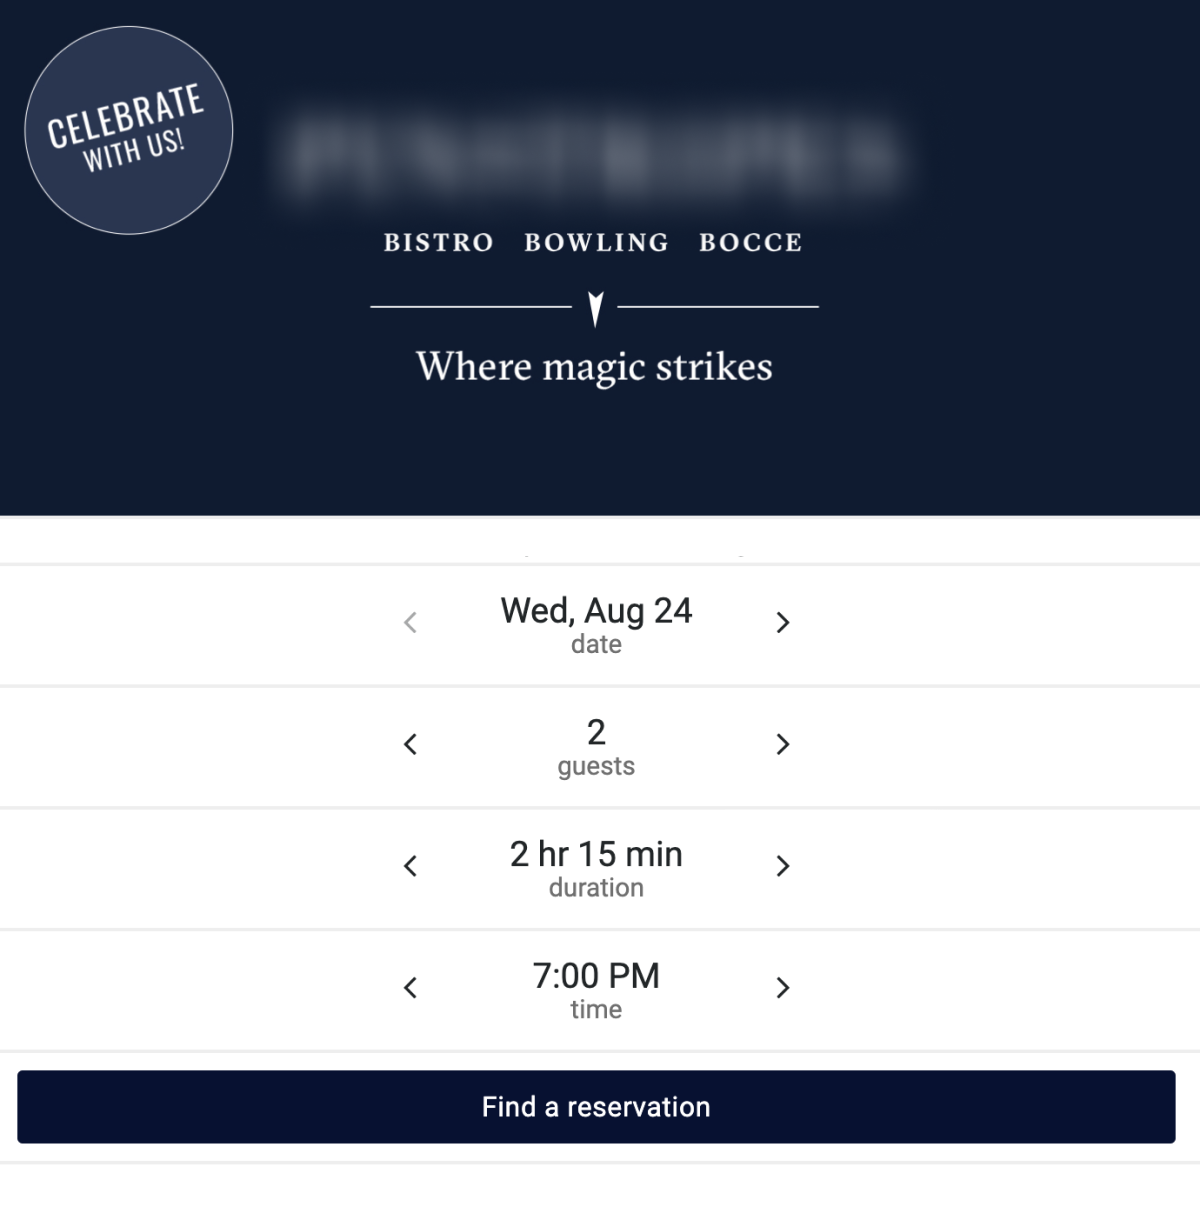Select a later reservation time
The width and height of the screenshot is (1200, 1221).
pos(784,988)
